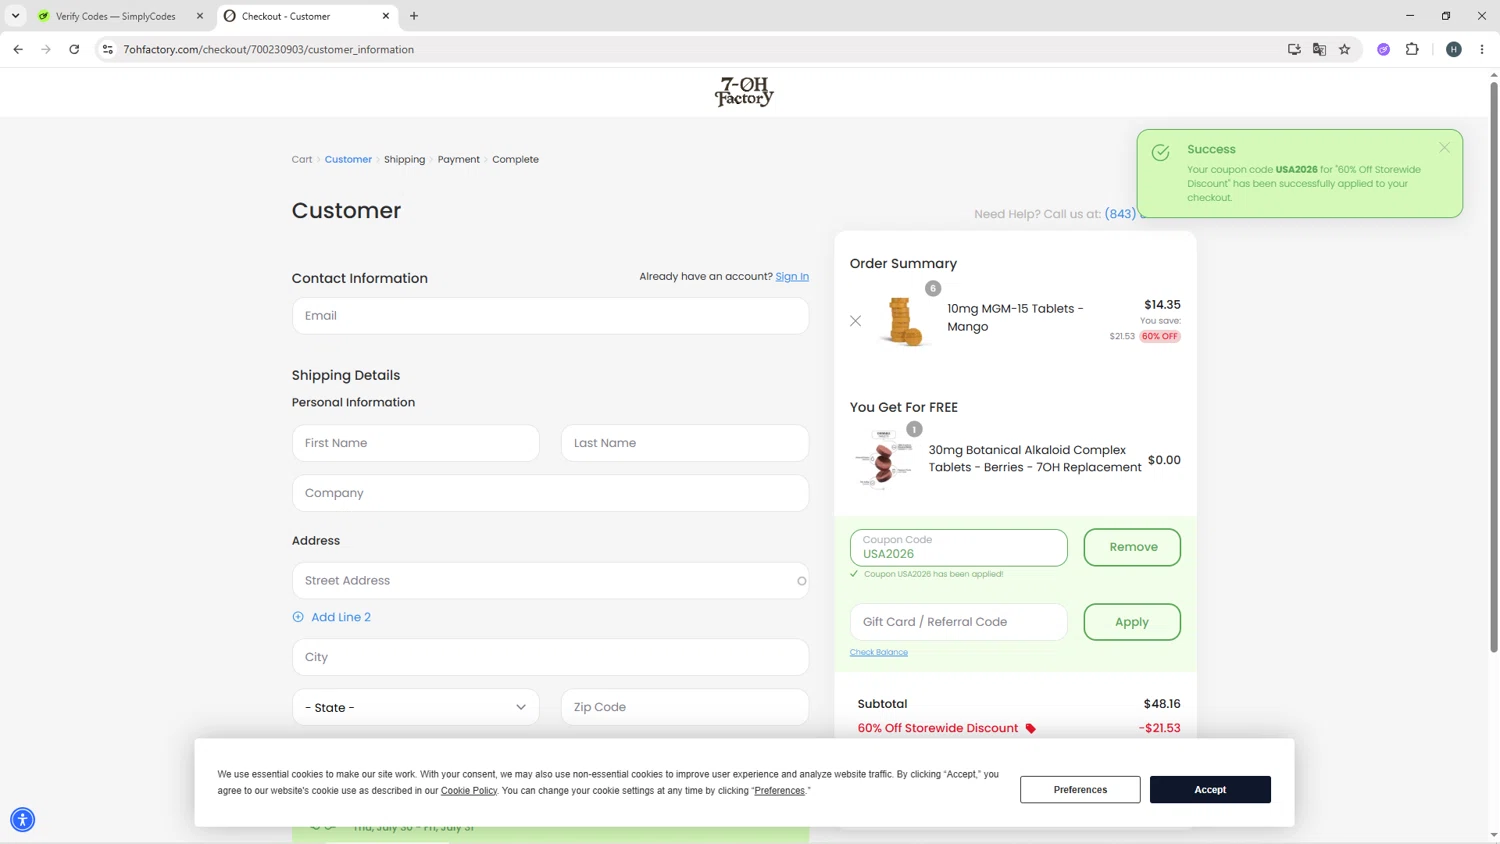Remove the USA2026 coupon
1500x844 pixels.
pyautogui.click(x=1132, y=547)
